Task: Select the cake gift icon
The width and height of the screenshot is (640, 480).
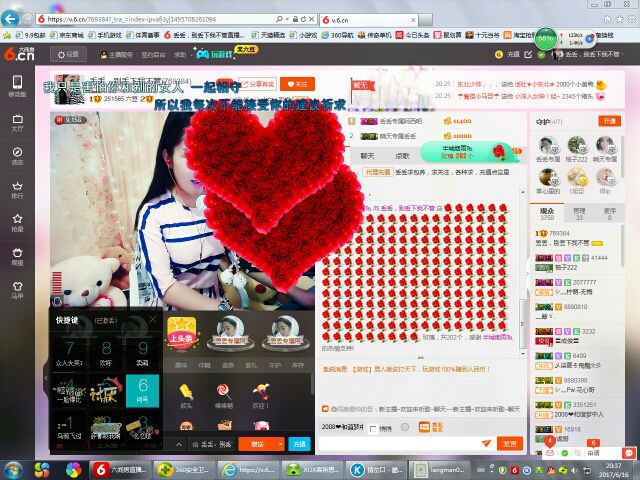Action: (x=224, y=425)
